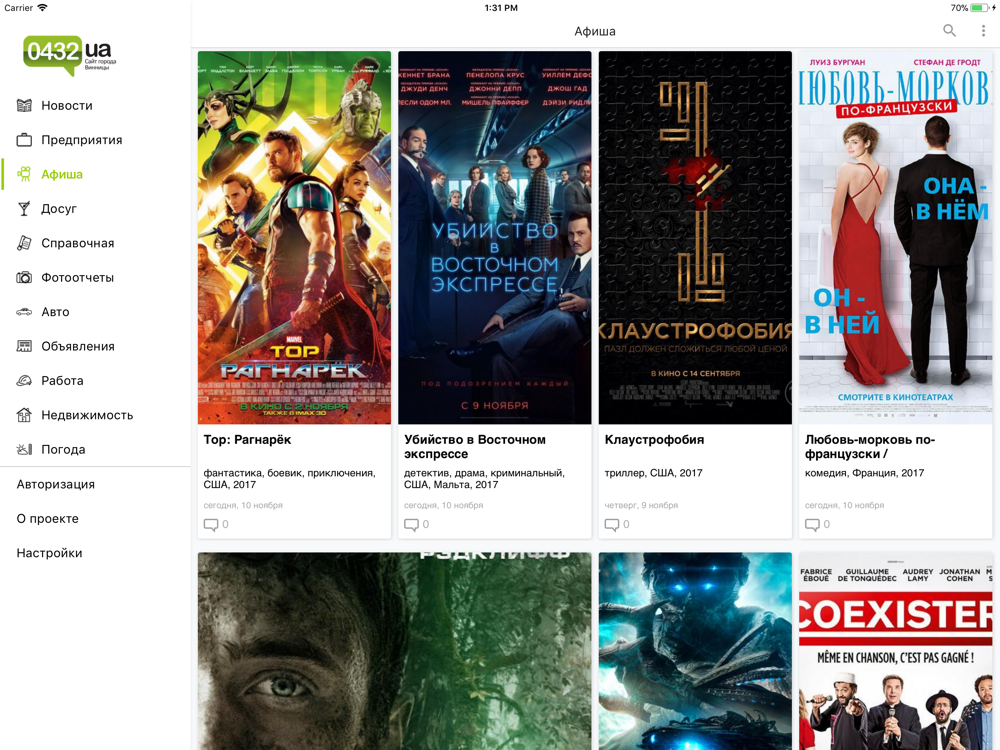Click the Справочная directory icon

point(24,243)
